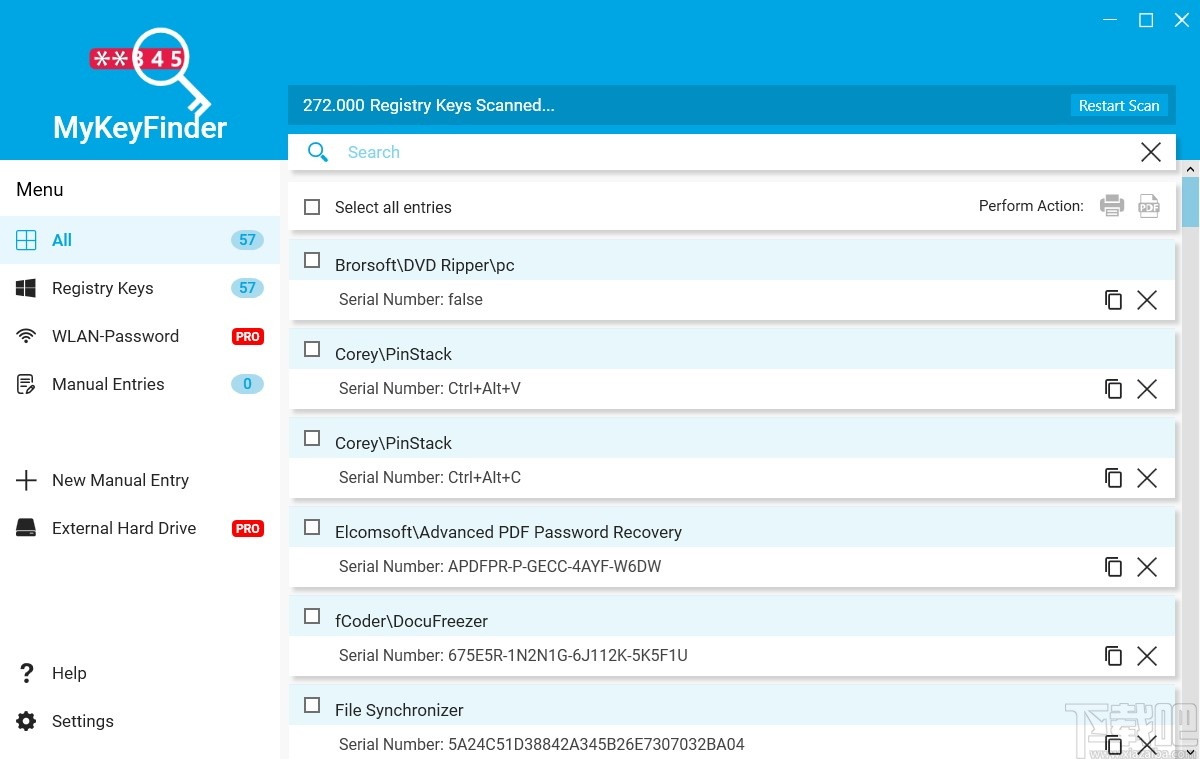Click the Settings gear icon
The width and height of the screenshot is (1200, 759).
(x=27, y=721)
